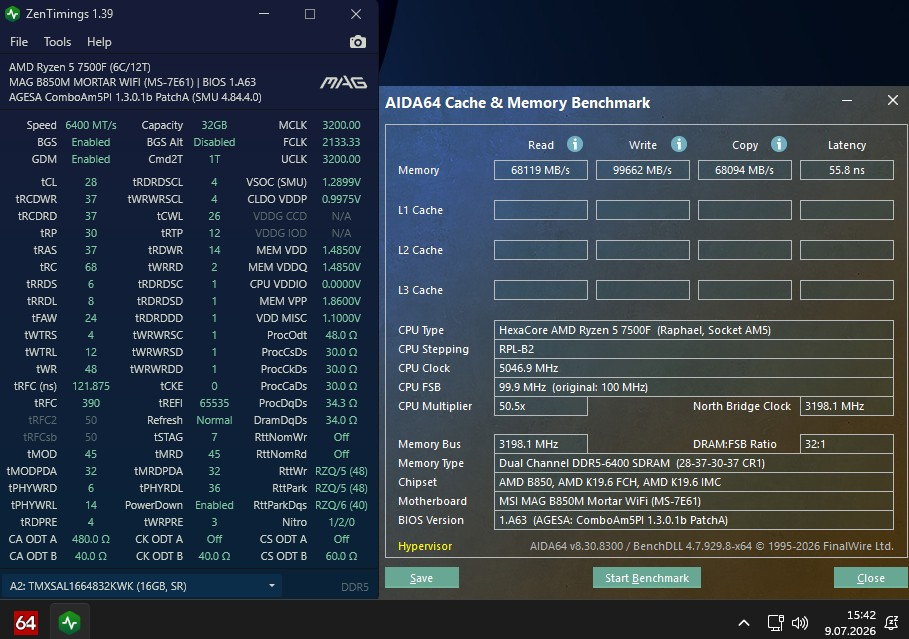Open the File menu in ZenTimings
Screen dimensions: 909x639
(x=19, y=42)
